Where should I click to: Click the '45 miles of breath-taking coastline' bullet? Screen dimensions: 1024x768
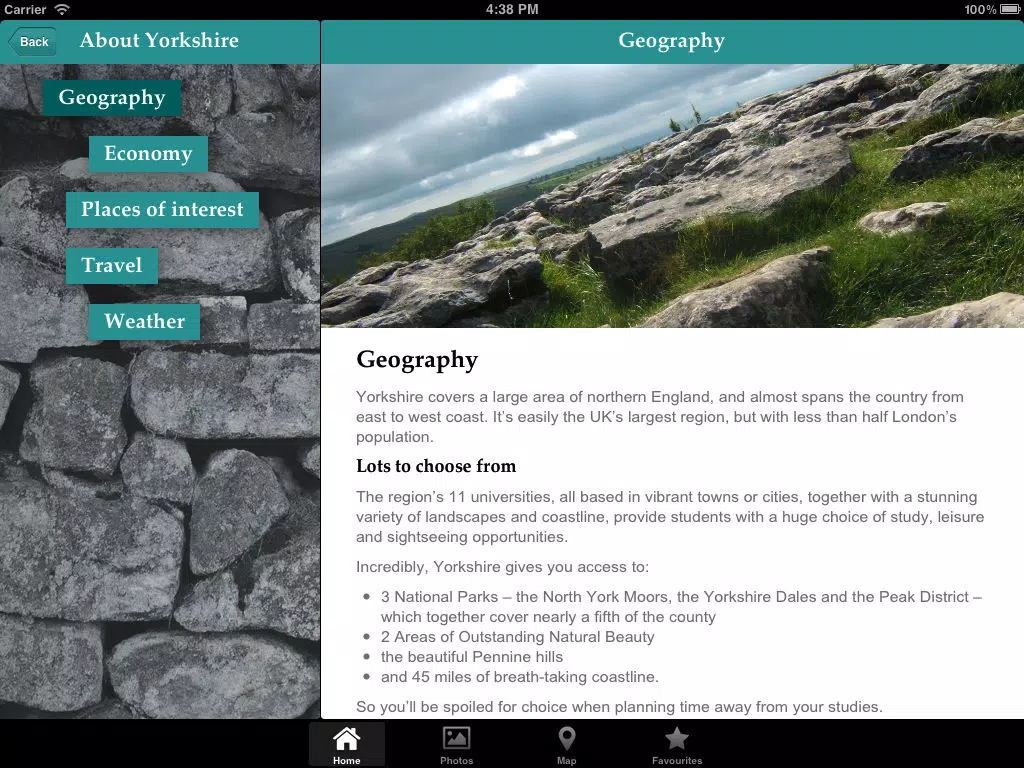[520, 677]
